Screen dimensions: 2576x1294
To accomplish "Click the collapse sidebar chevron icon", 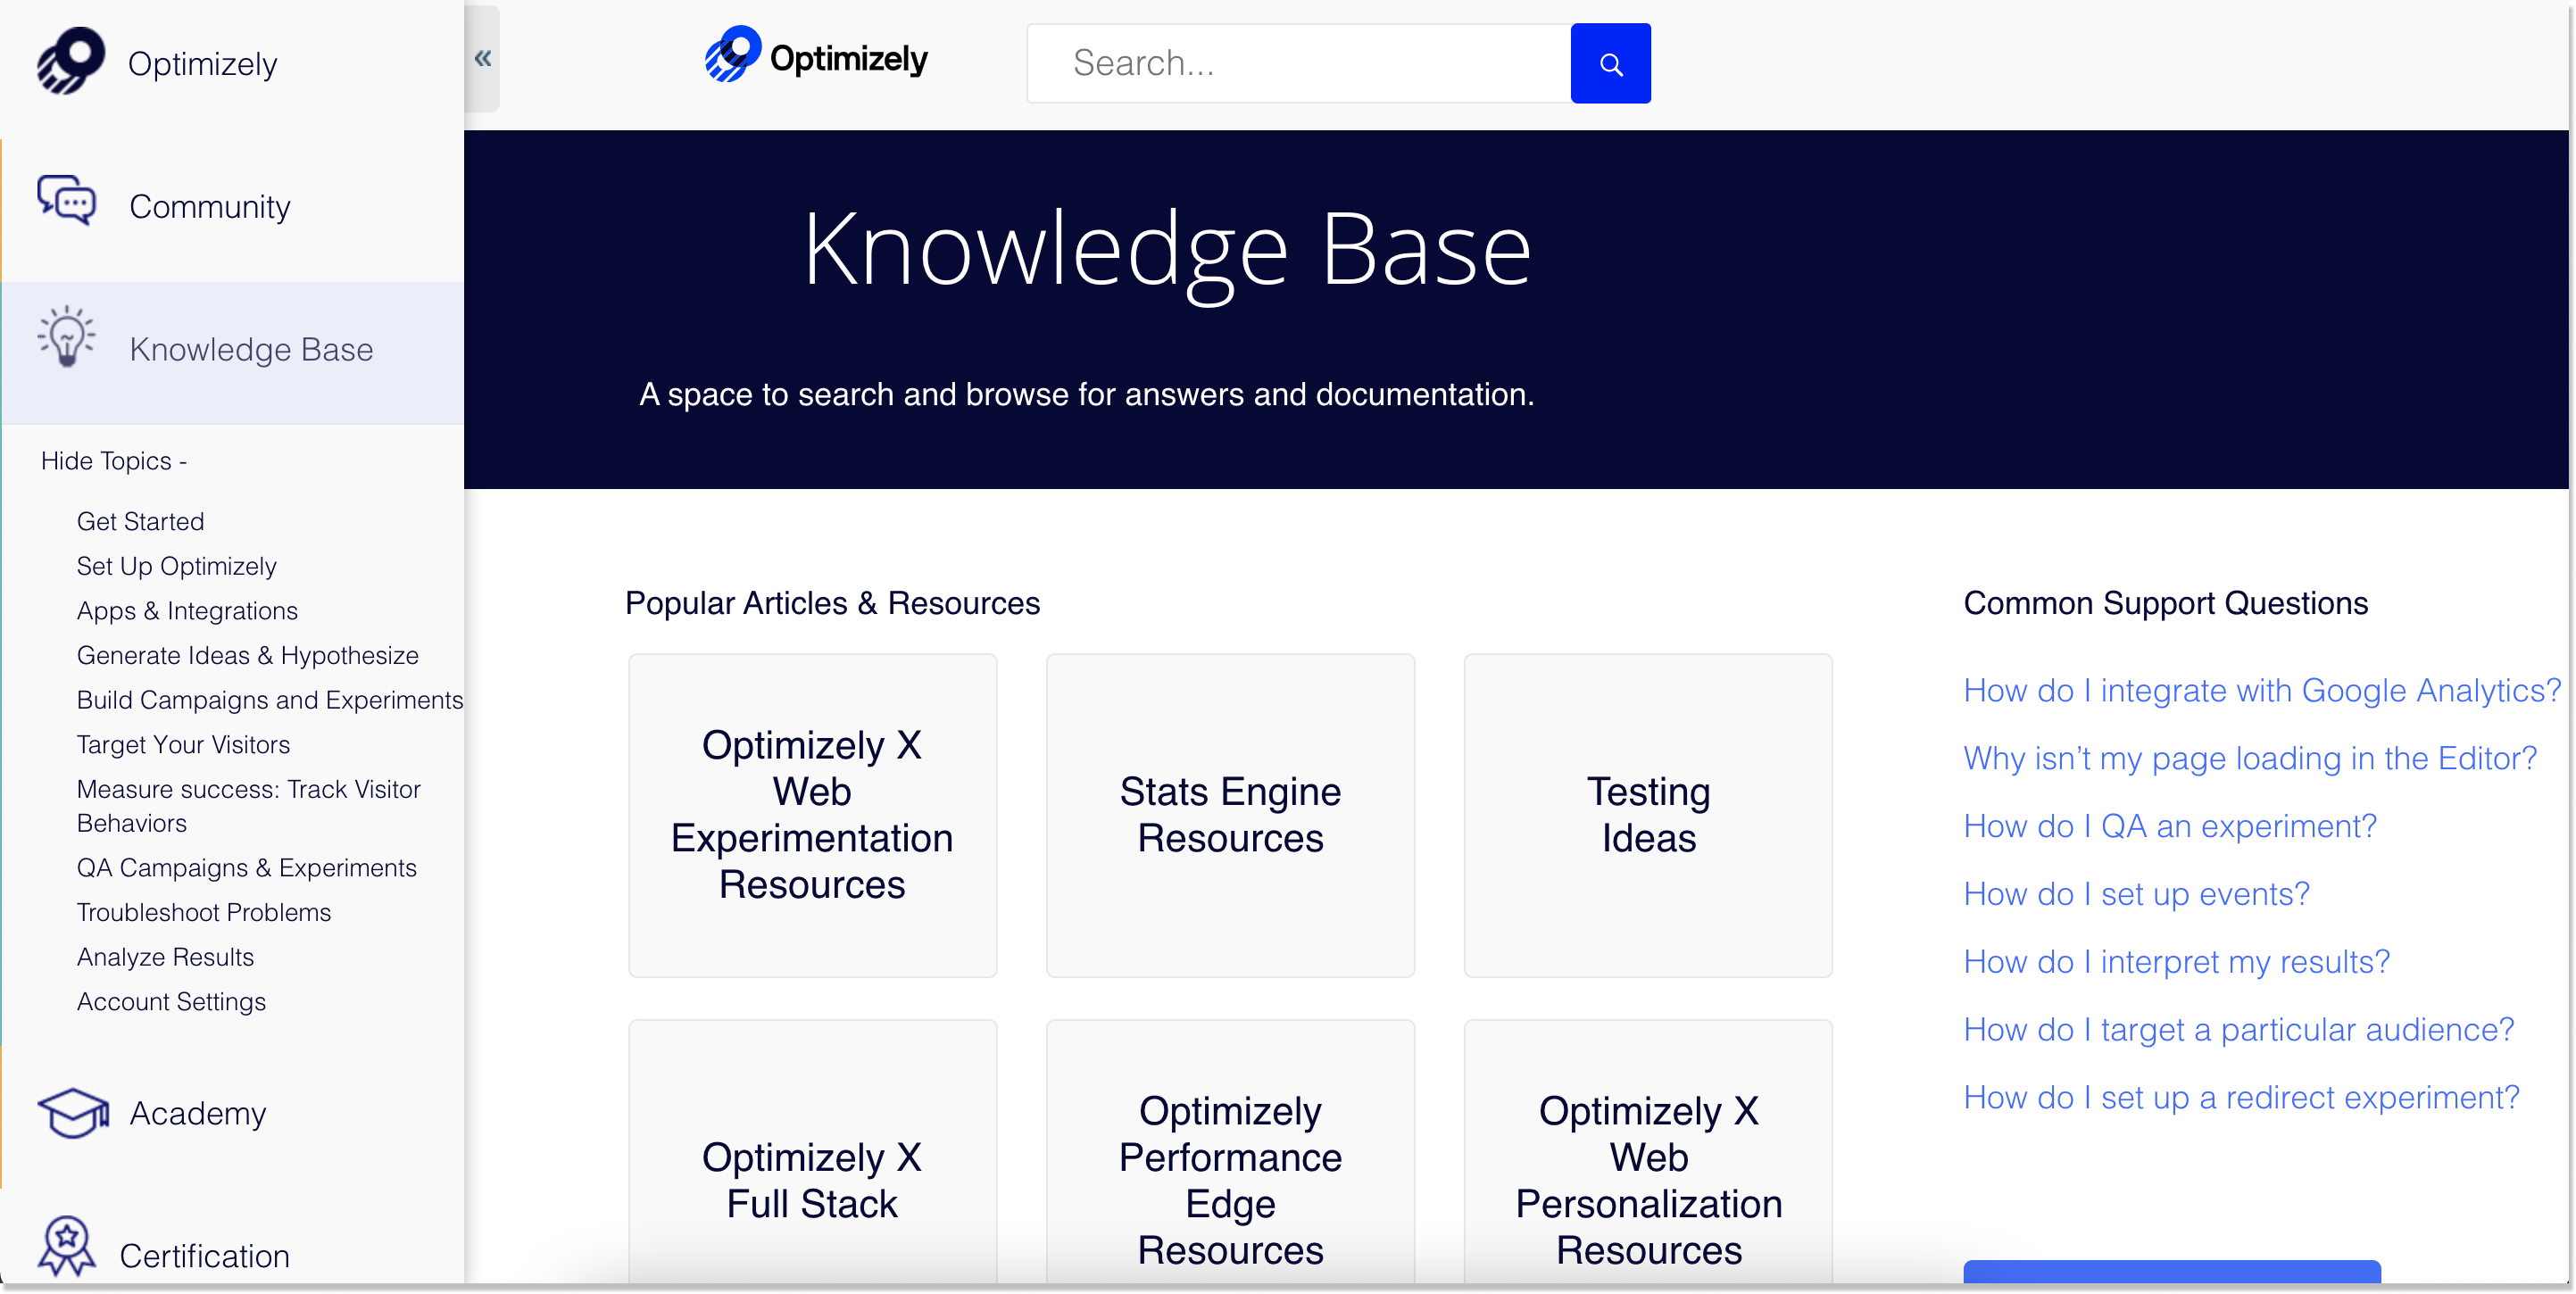I will (x=482, y=56).
